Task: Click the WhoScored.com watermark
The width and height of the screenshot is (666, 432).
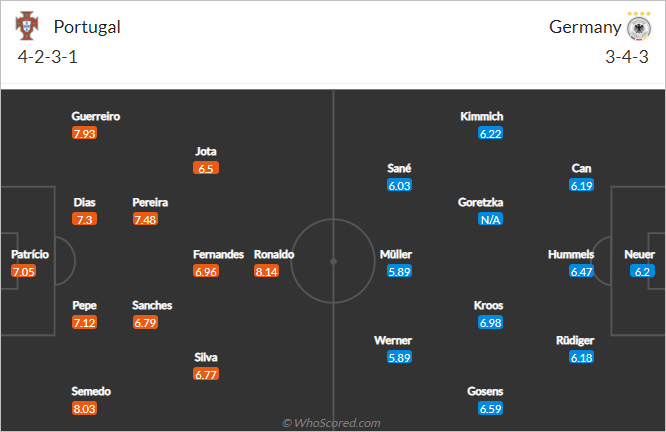Action: pos(332,423)
